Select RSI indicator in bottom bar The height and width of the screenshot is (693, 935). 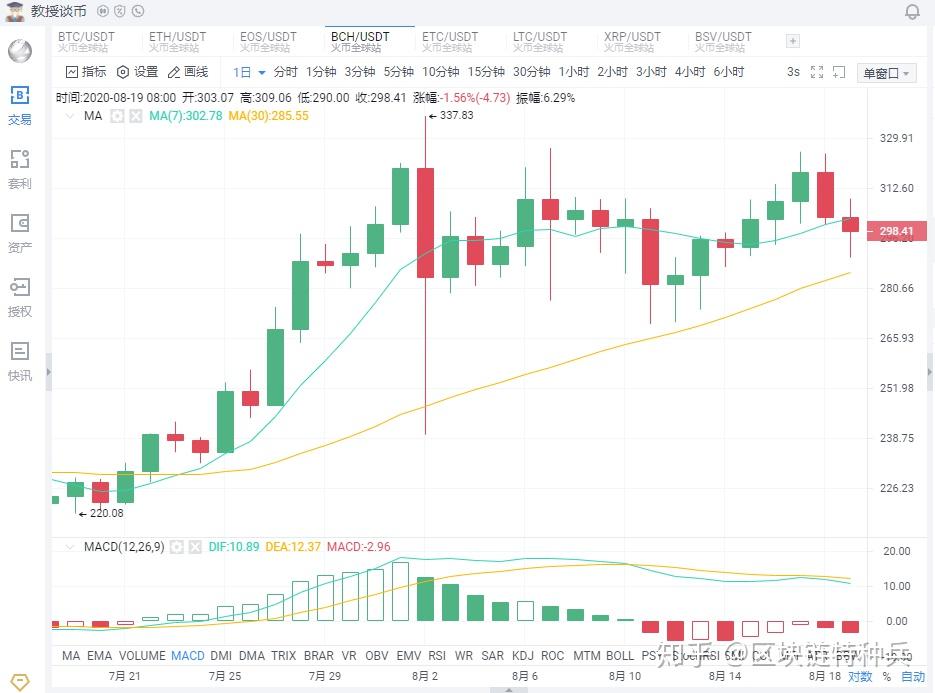437,655
